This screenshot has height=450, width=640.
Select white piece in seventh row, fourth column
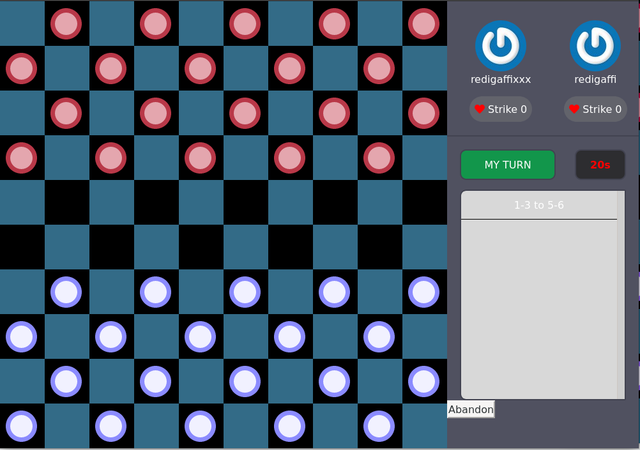[156, 292]
